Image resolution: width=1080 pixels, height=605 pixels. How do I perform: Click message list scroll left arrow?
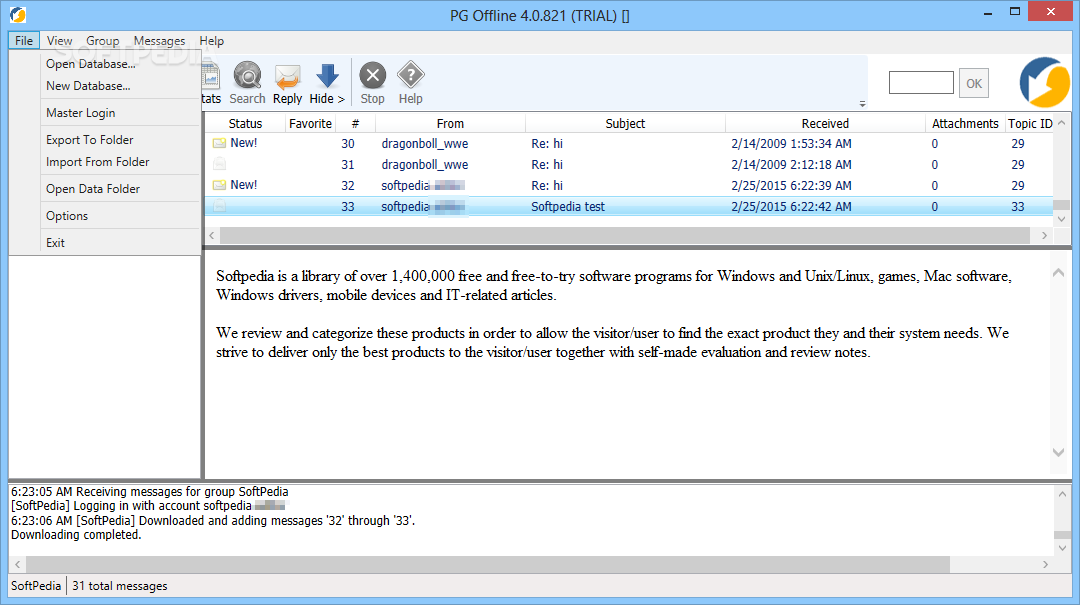(x=212, y=235)
